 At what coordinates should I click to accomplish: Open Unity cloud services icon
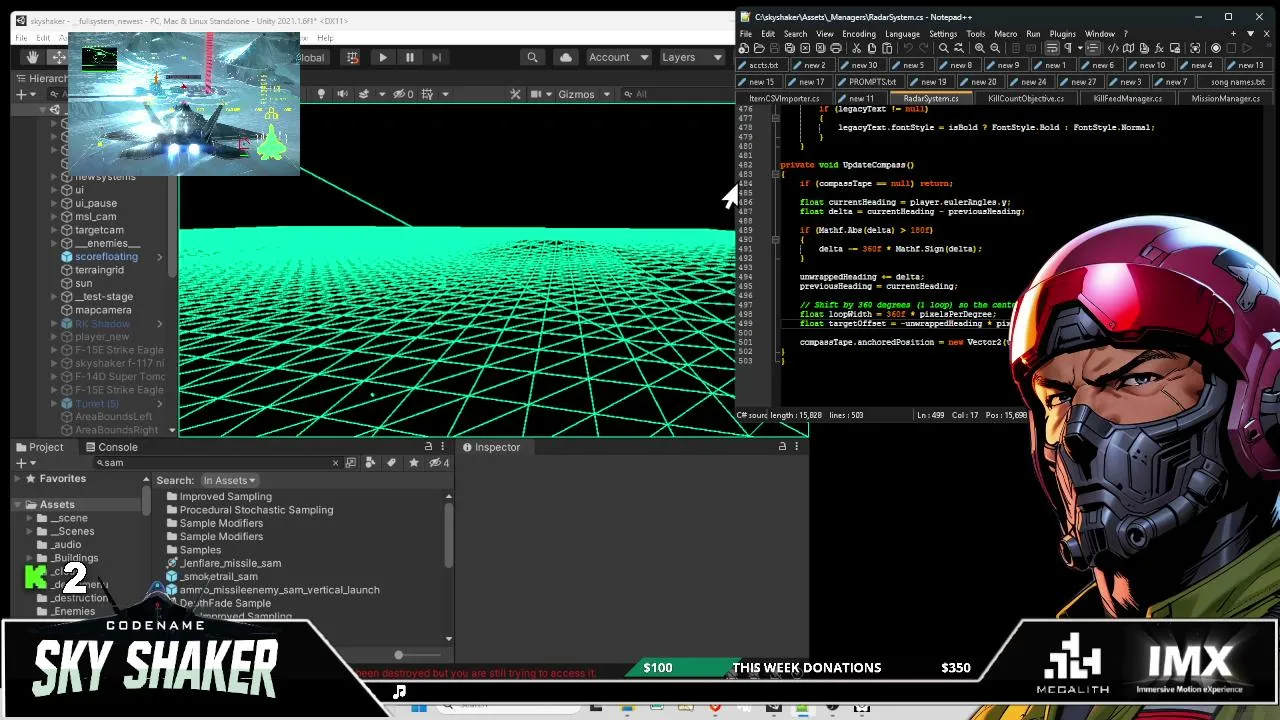coord(566,57)
